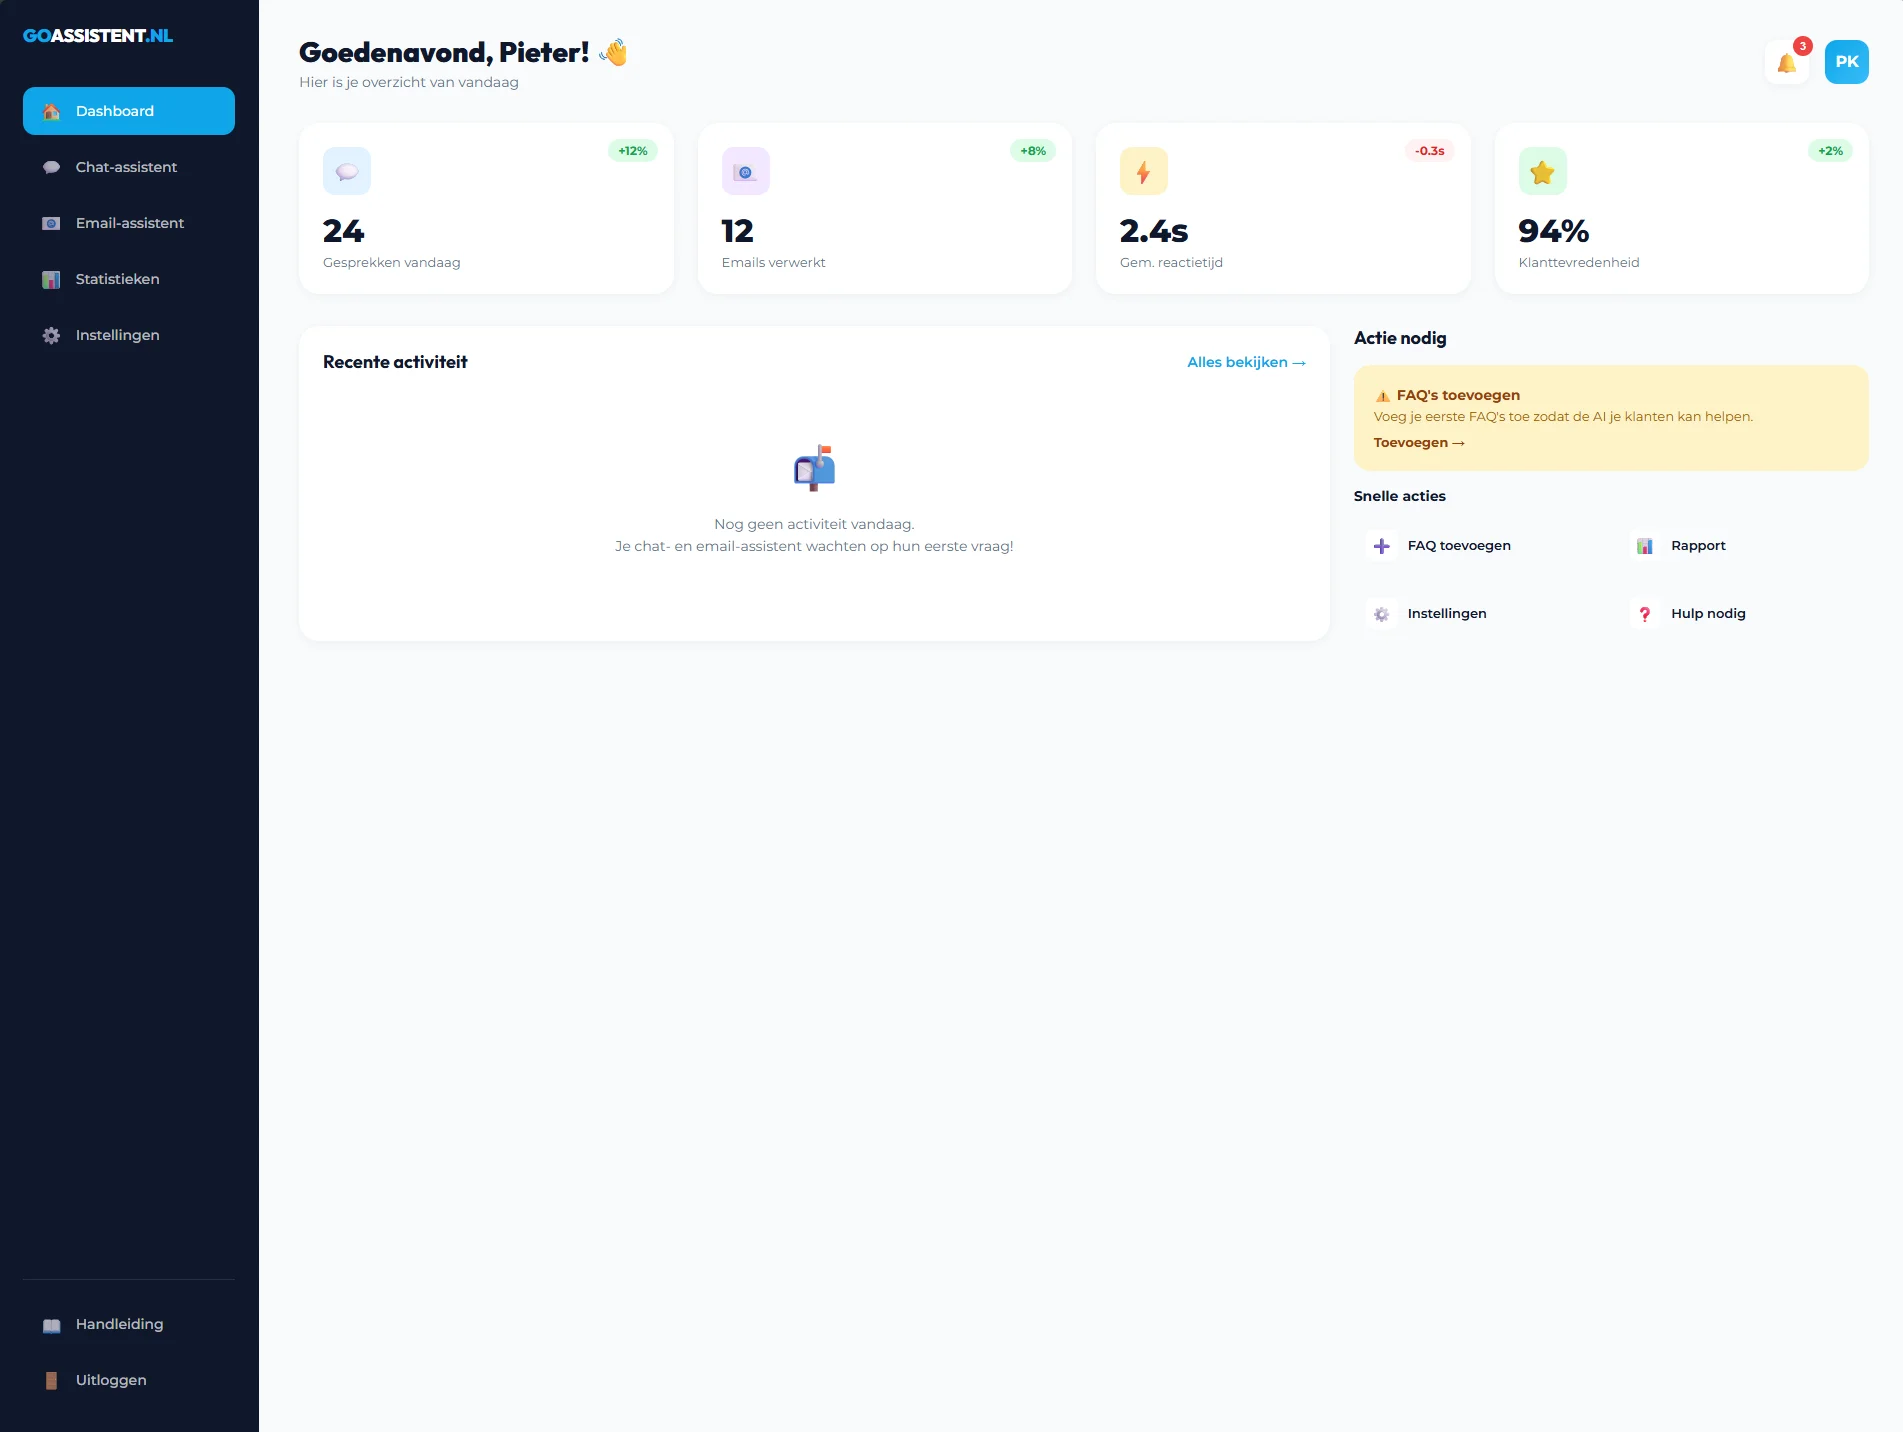The width and height of the screenshot is (1903, 1432).
Task: Click the speech bubble icon on Gesprekken card
Action: (x=346, y=170)
